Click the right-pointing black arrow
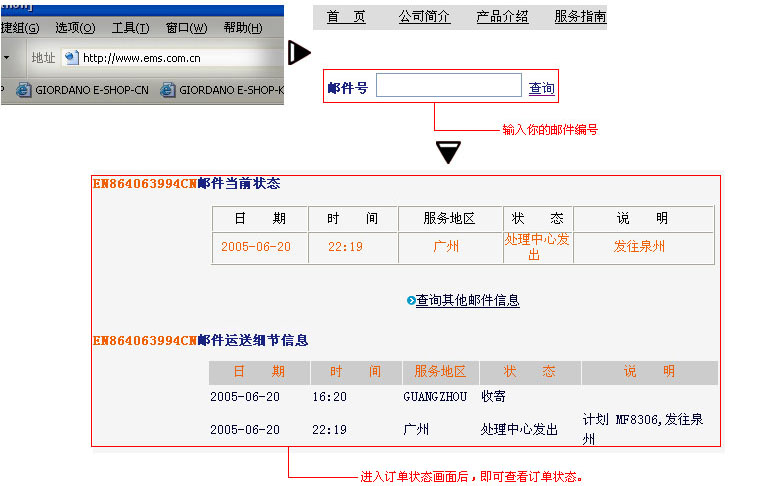Image resolution: width=758 pixels, height=486 pixels. (x=299, y=53)
